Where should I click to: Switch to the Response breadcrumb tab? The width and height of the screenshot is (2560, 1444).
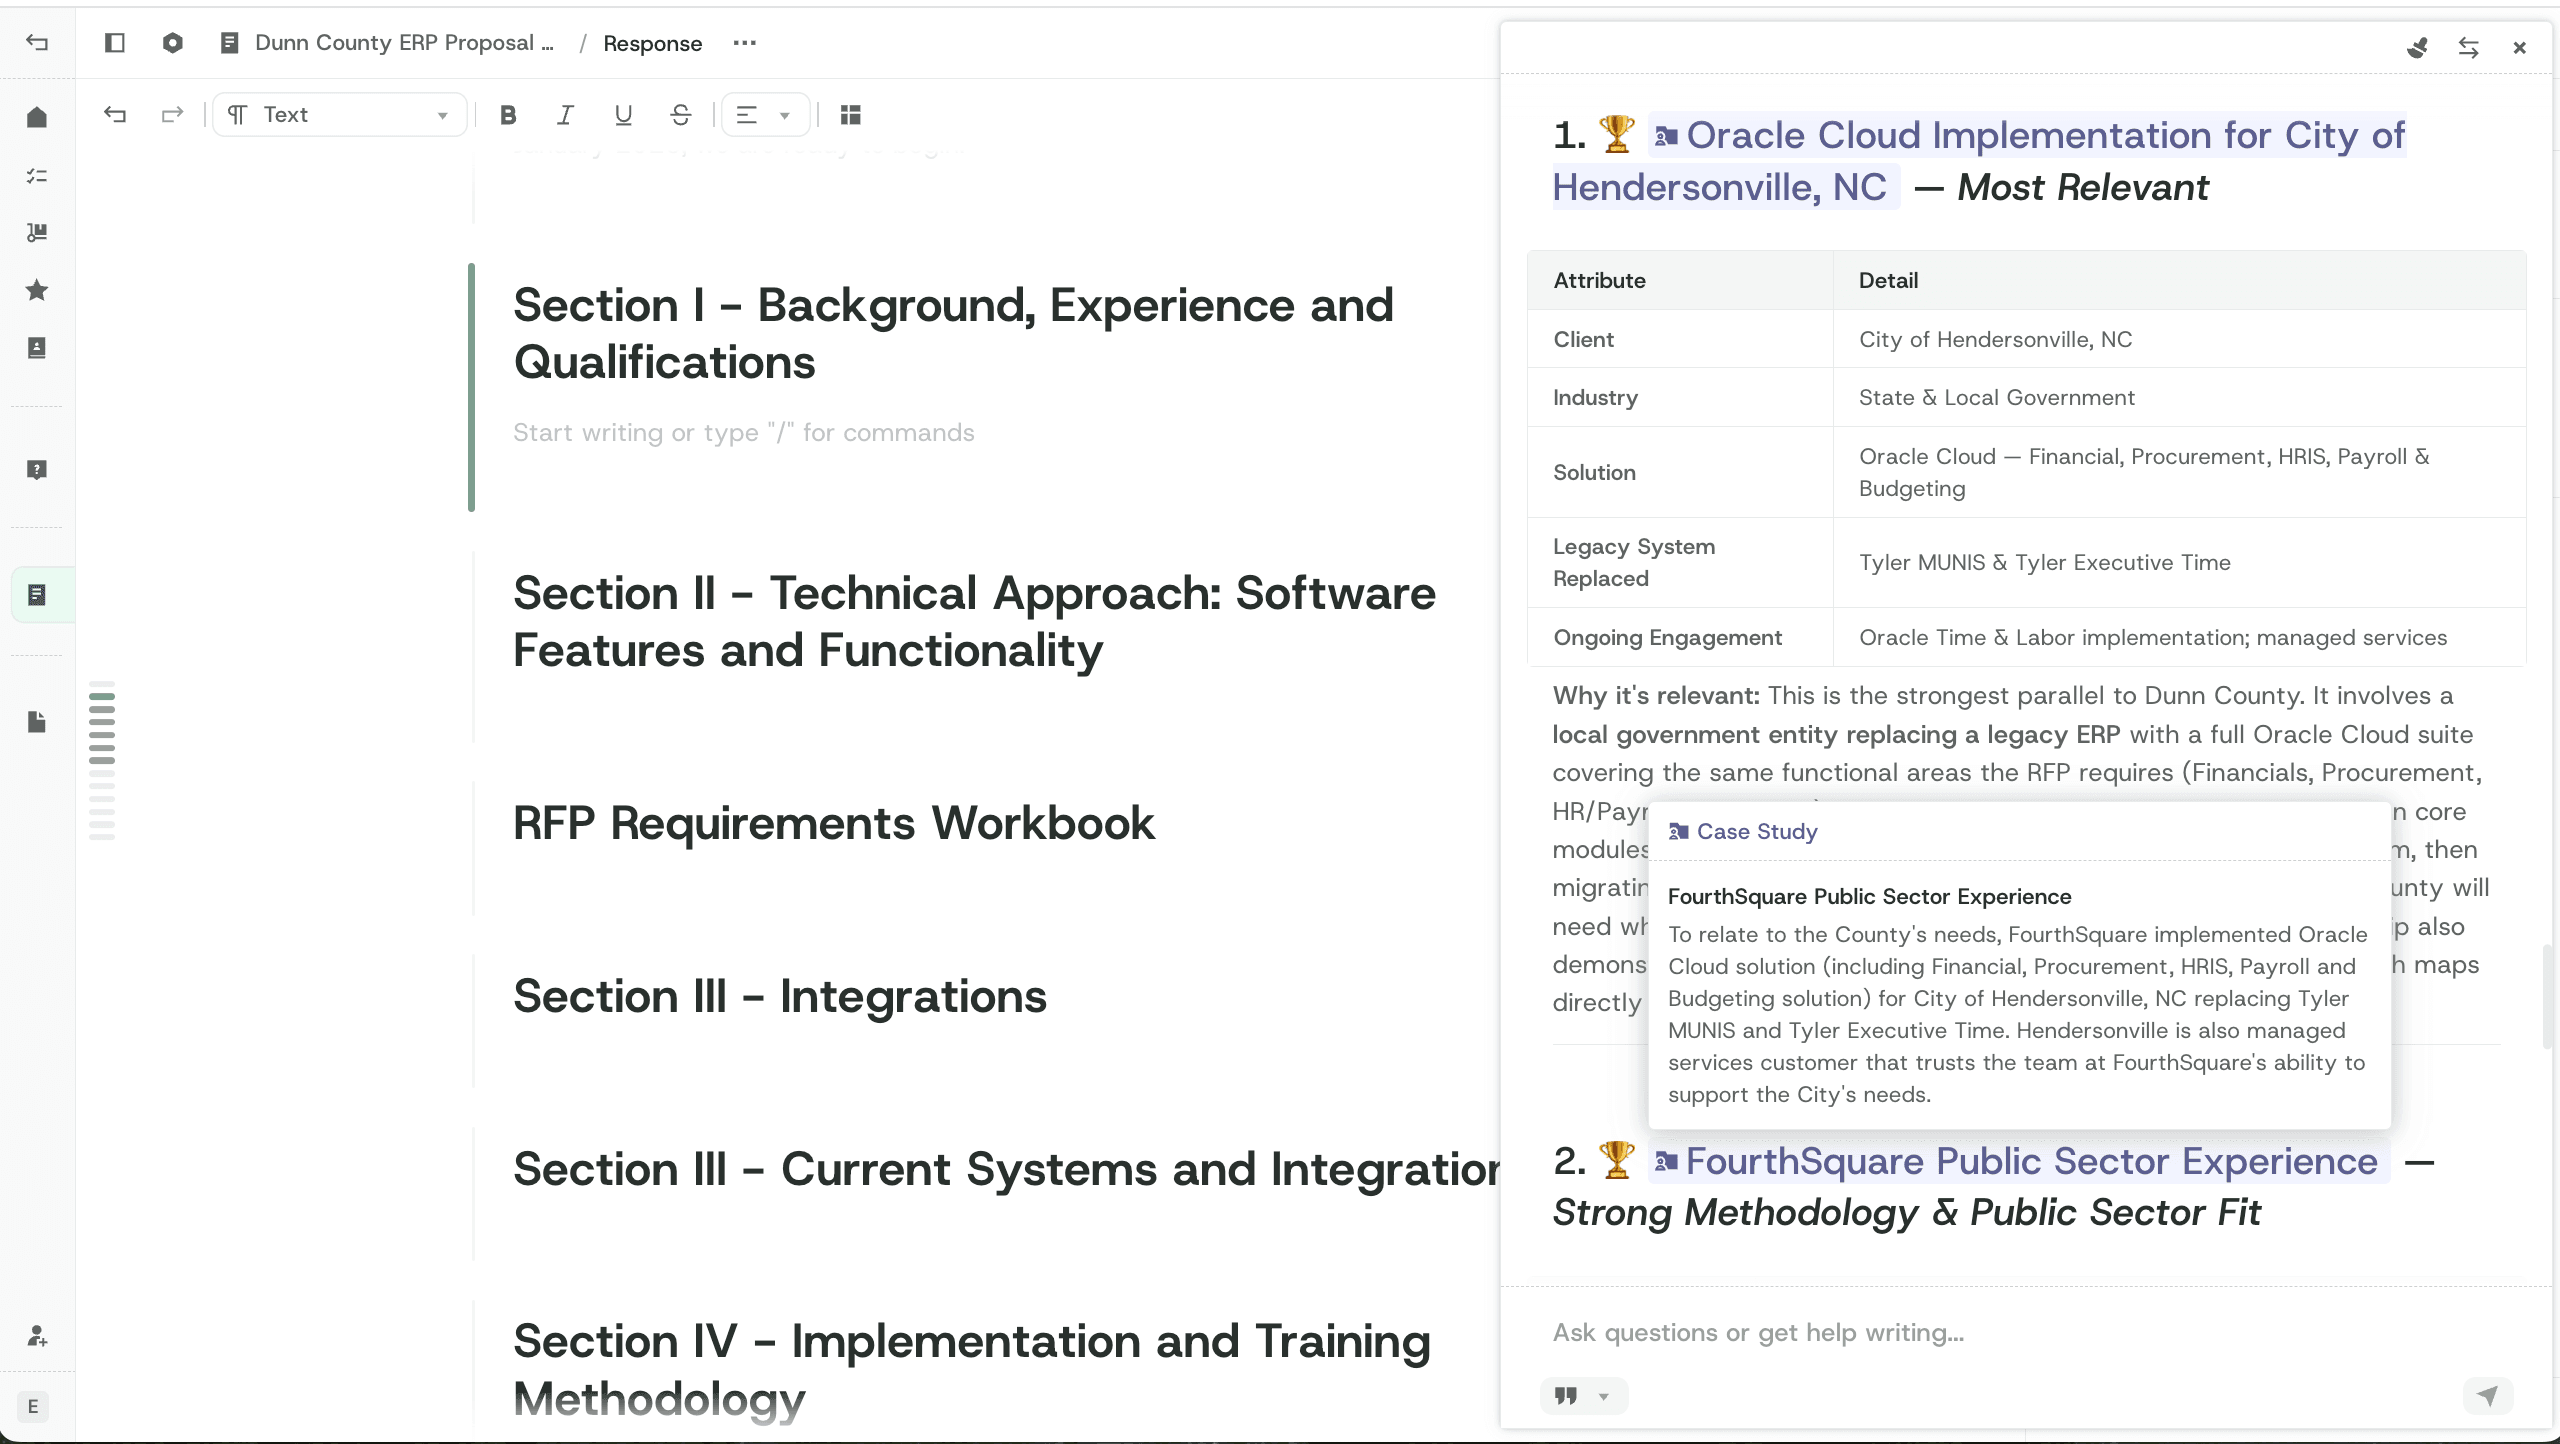point(653,43)
